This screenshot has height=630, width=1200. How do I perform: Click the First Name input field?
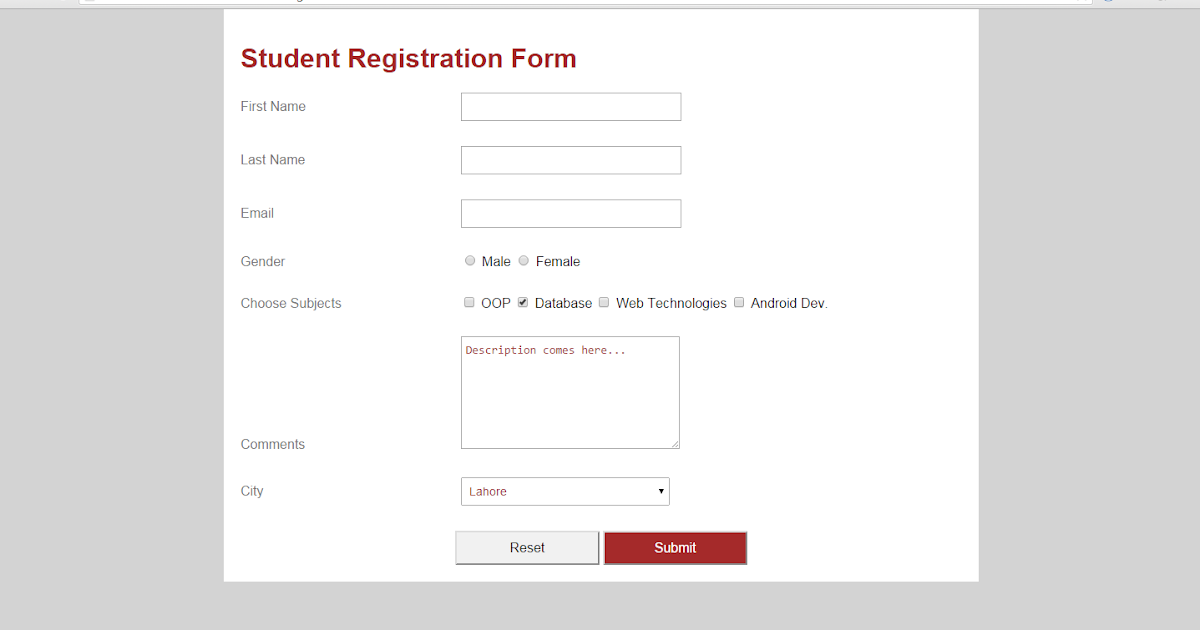click(x=570, y=106)
